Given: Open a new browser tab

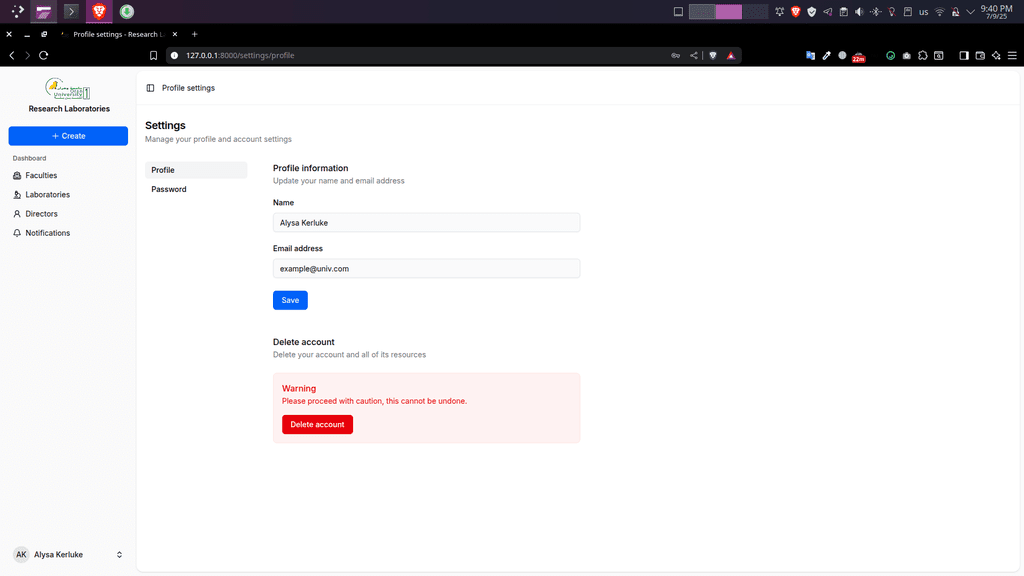Looking at the screenshot, I should (x=195, y=34).
